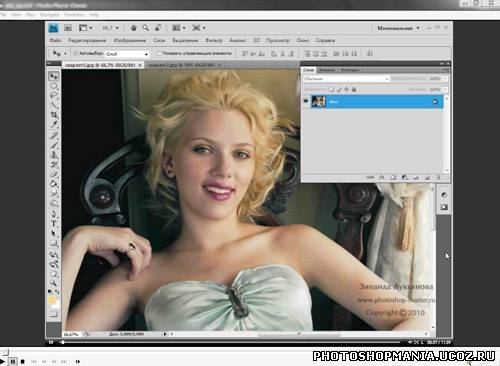Image resolution: width=500 pixels, height=366 pixels.
Task: Open the Просмотр menu
Action: 278,40
